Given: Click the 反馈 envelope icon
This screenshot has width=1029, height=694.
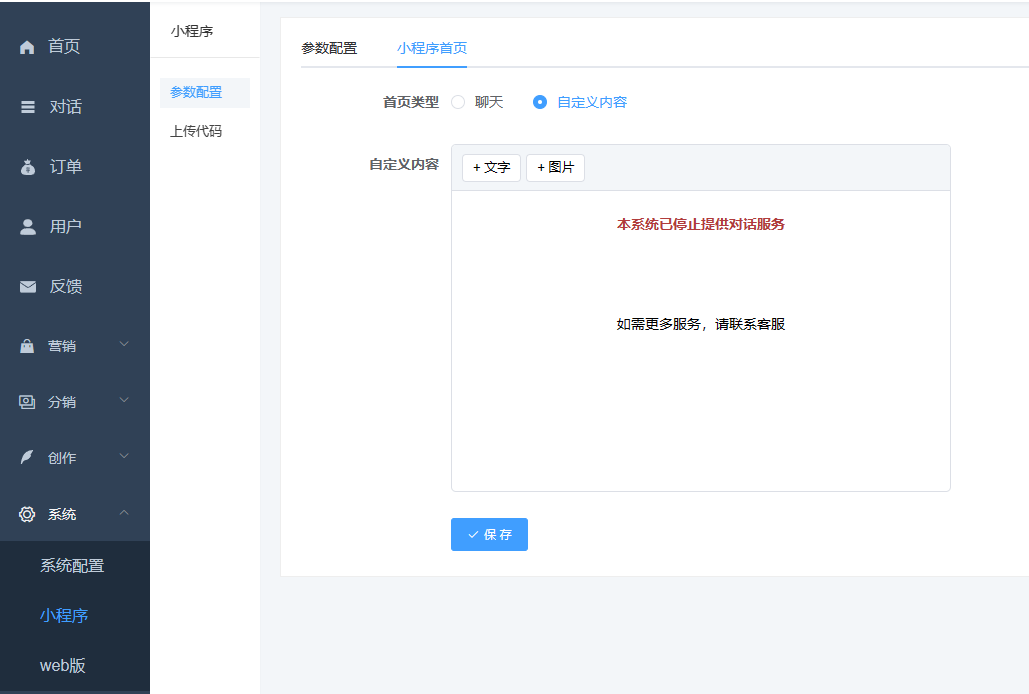Looking at the screenshot, I should click(26, 286).
